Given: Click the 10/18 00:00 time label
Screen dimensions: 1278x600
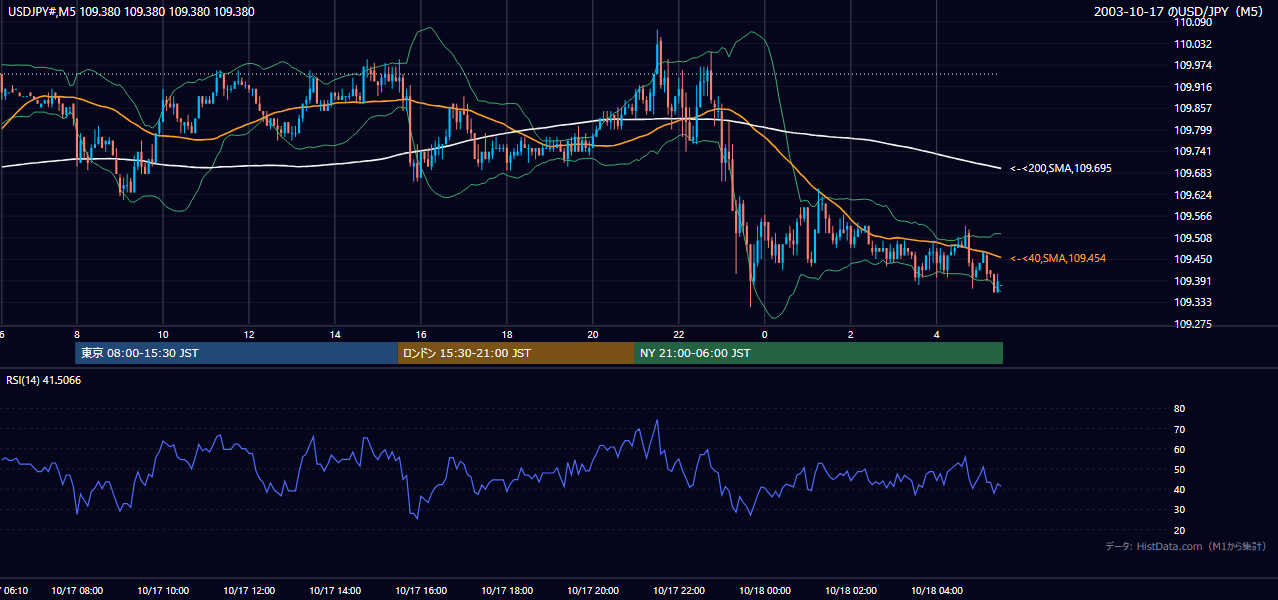Looking at the screenshot, I should click(x=765, y=591).
